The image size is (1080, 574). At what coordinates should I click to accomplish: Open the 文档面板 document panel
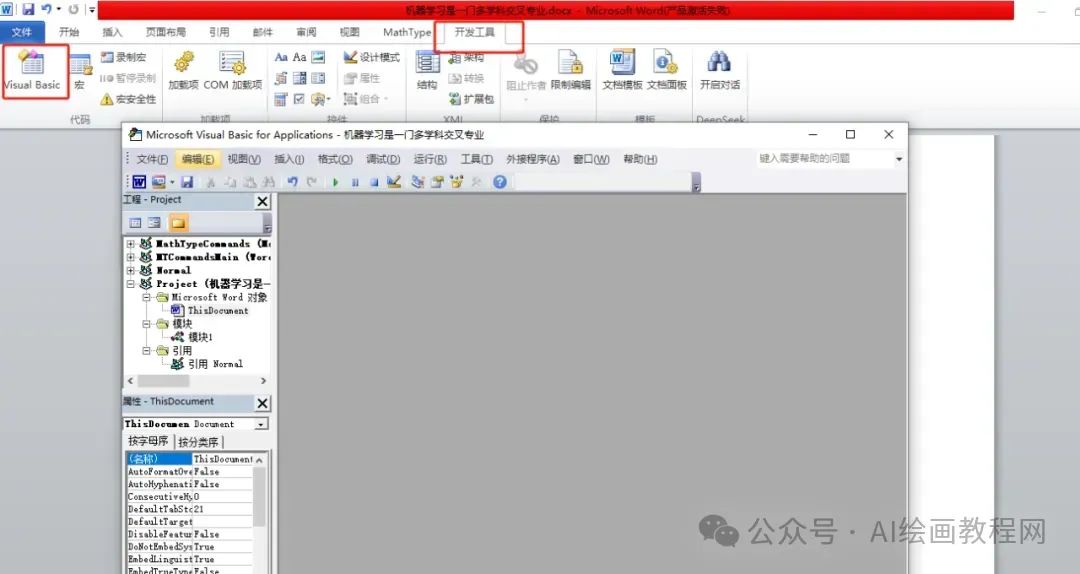(x=666, y=72)
